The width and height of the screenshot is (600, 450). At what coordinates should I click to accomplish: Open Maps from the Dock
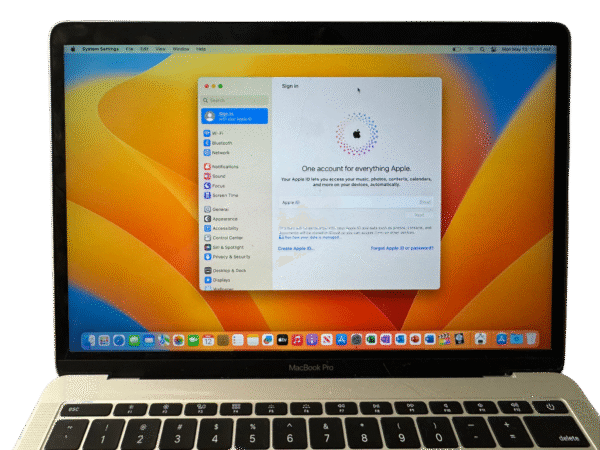coord(164,340)
